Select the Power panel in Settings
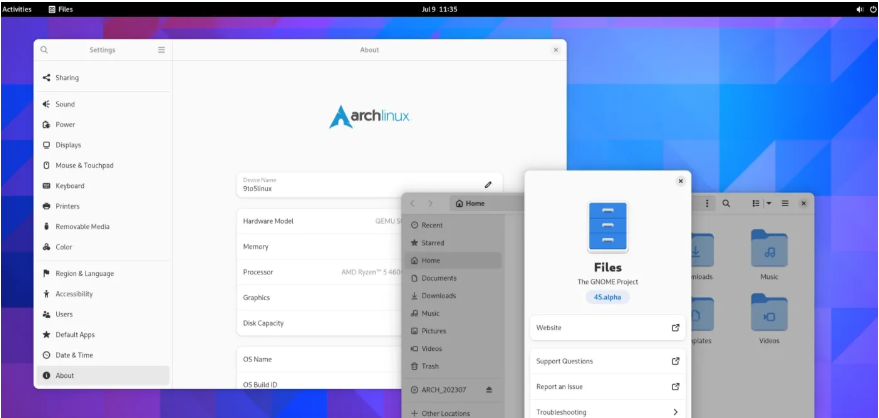Screen dimensions: 879x418 [103, 124]
